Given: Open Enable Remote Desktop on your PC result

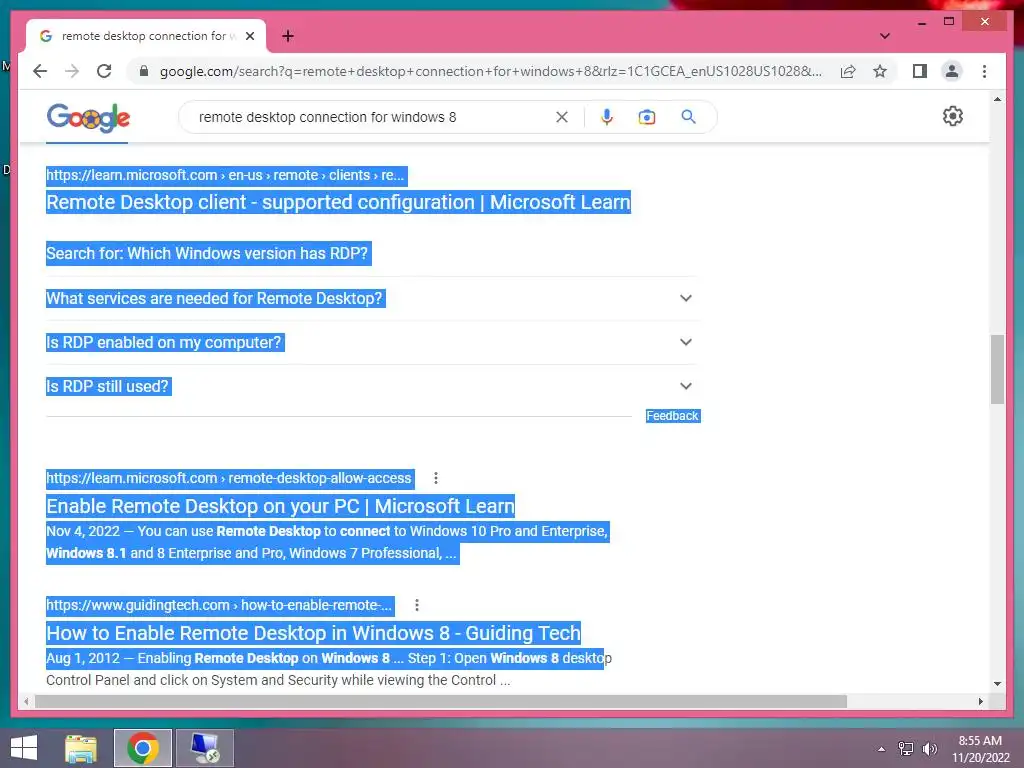Looking at the screenshot, I should tap(280, 506).
